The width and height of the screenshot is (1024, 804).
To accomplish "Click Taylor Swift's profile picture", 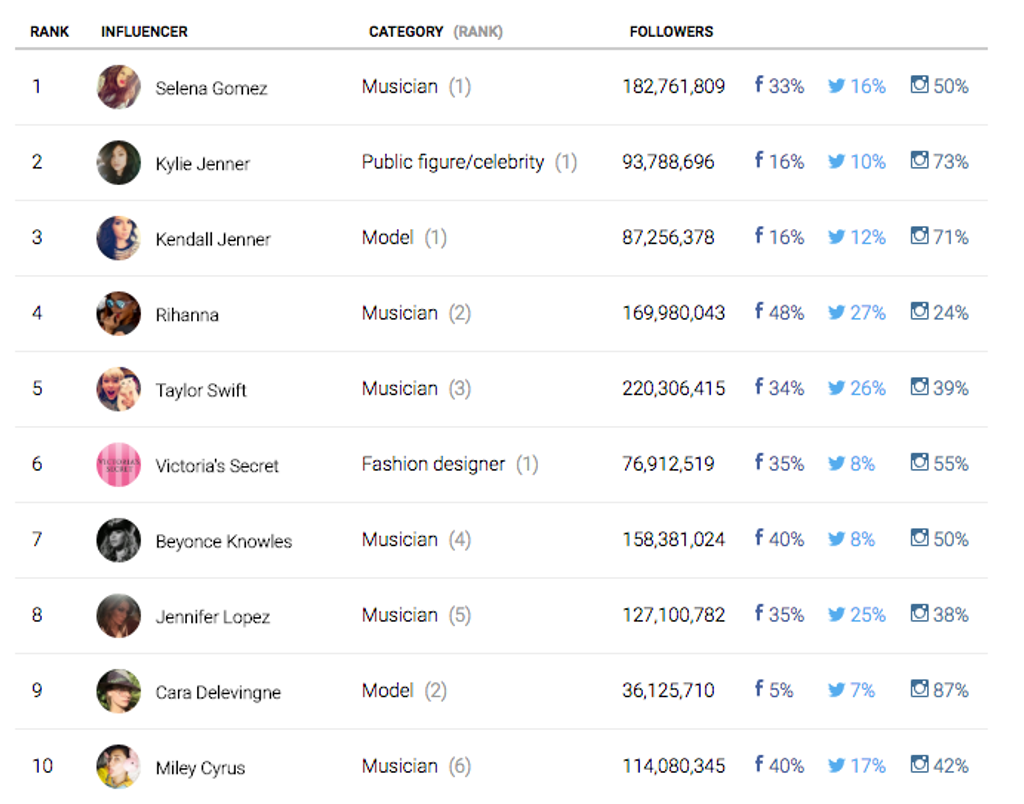I will tap(118, 388).
